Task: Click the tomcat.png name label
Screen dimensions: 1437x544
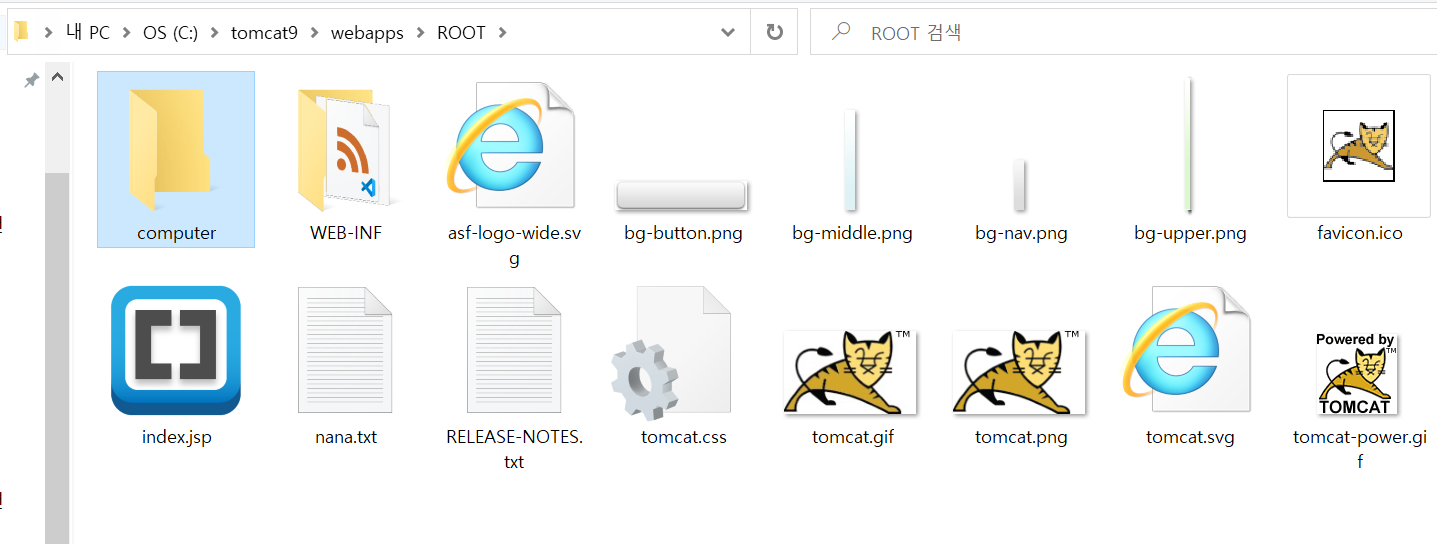Action: coord(1021,437)
